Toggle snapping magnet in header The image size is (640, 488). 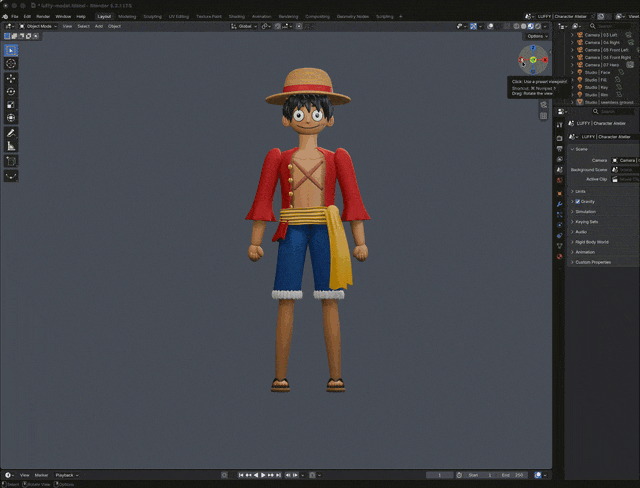click(278, 26)
